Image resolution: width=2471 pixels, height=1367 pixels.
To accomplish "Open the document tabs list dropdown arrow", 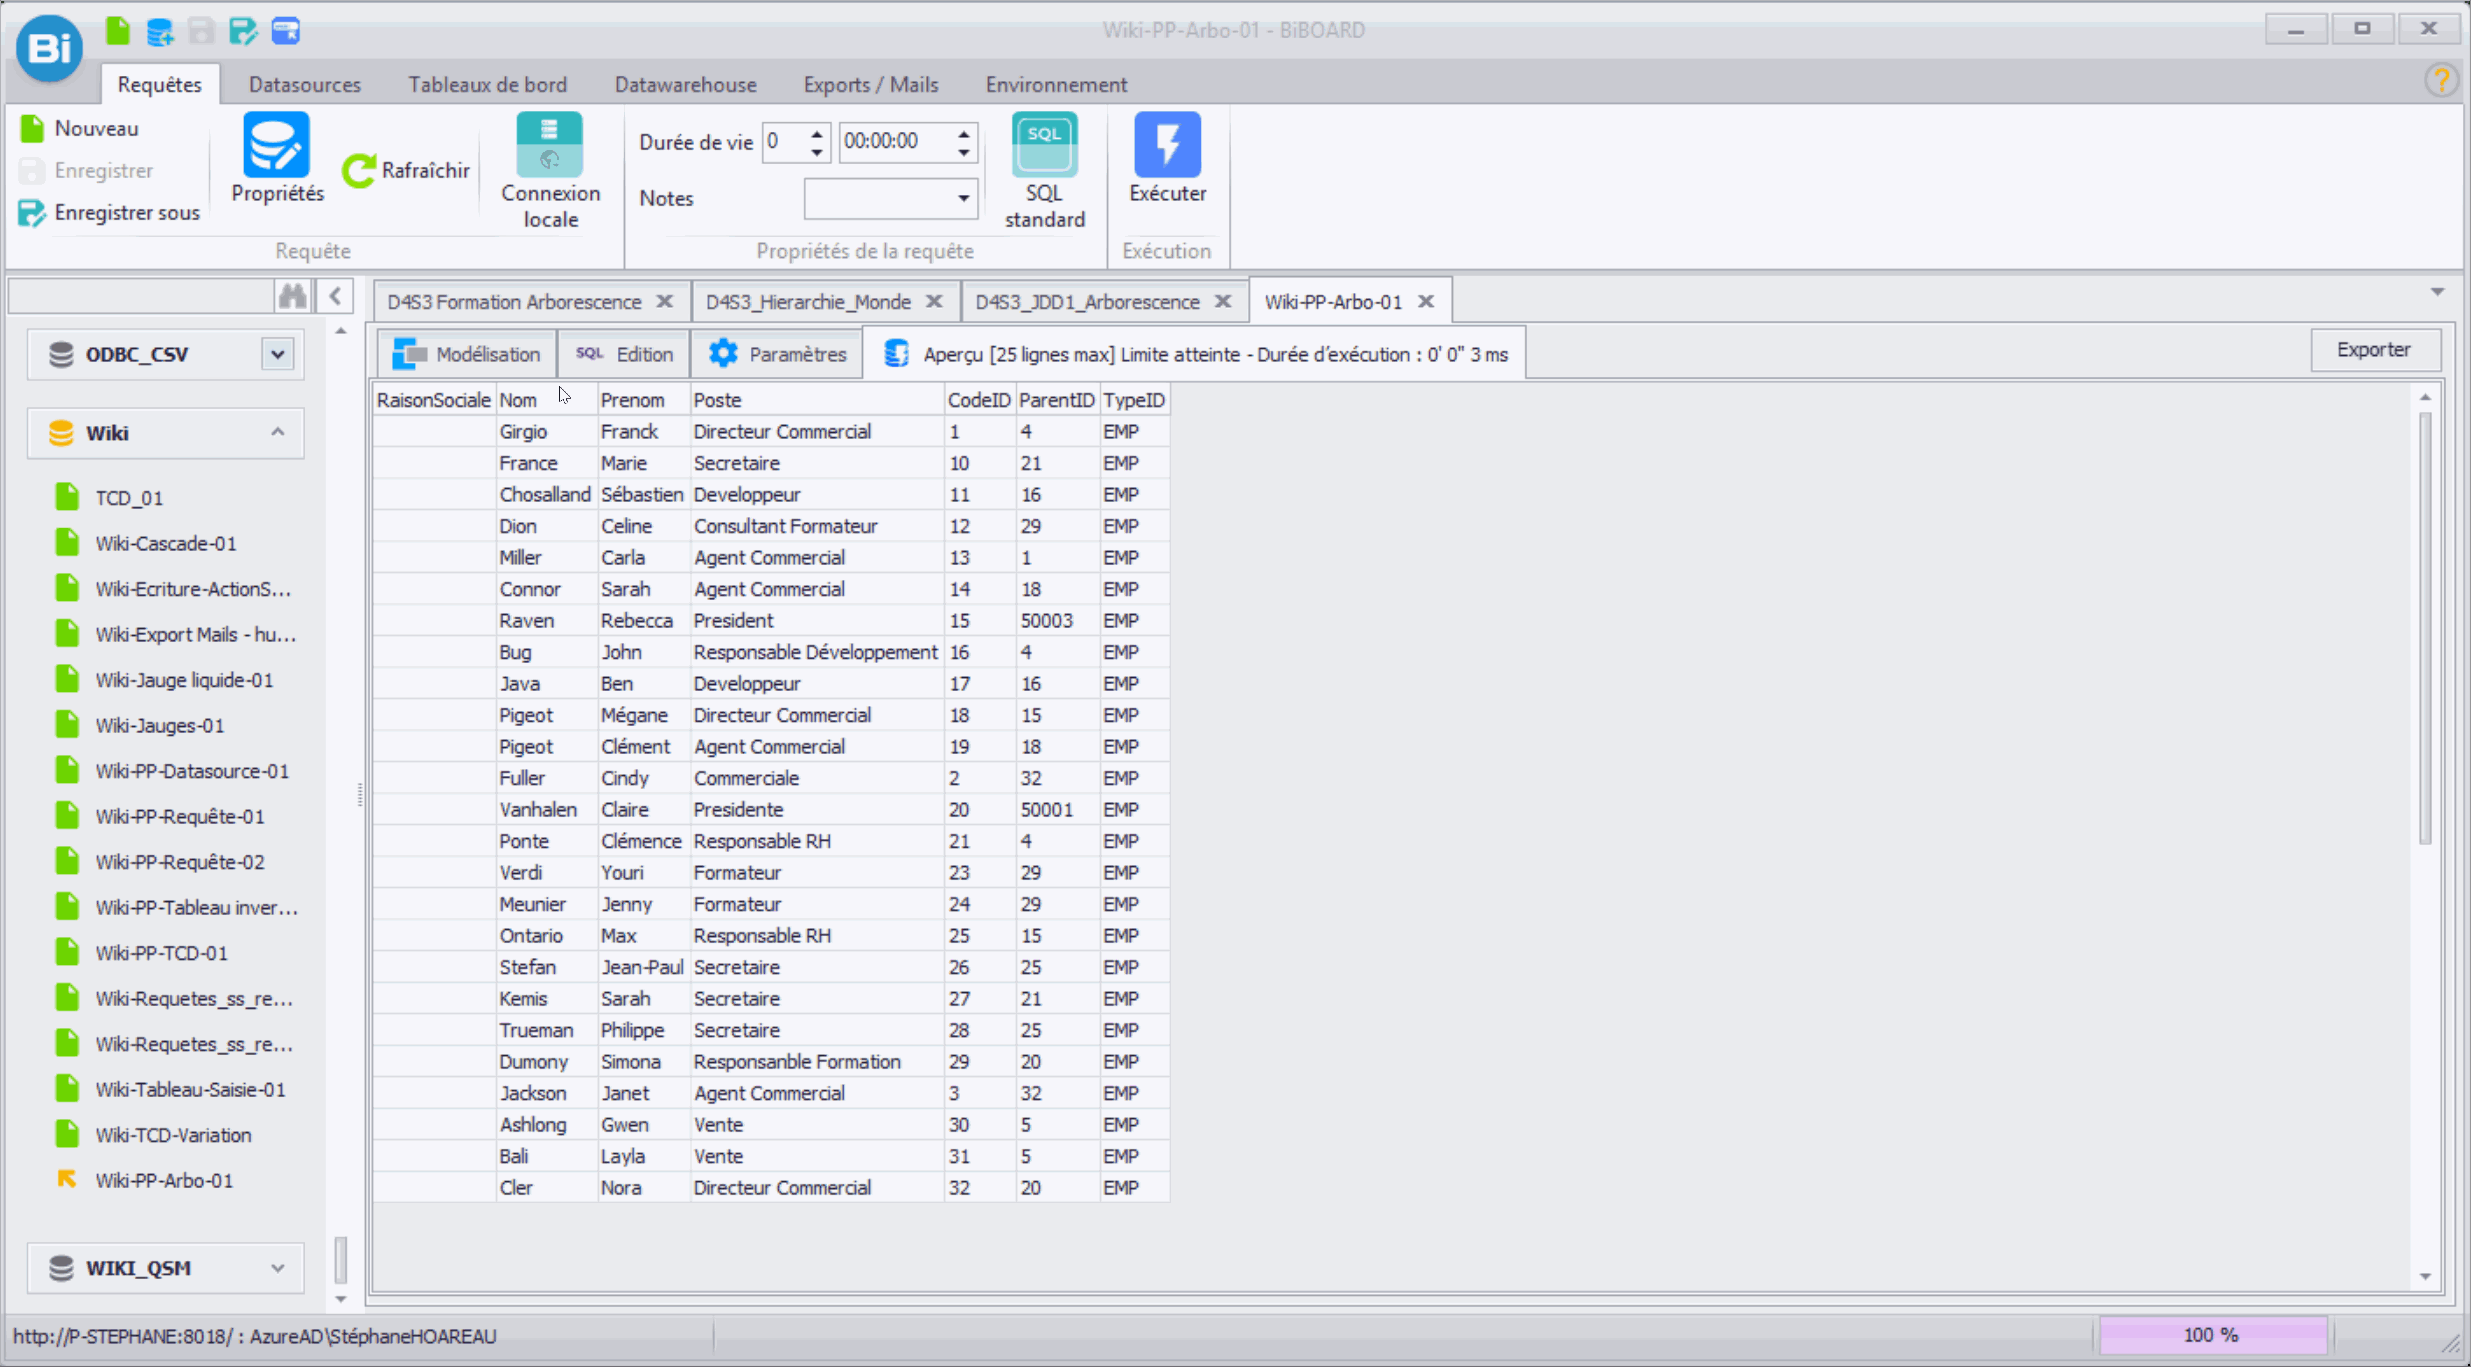I will (2437, 292).
